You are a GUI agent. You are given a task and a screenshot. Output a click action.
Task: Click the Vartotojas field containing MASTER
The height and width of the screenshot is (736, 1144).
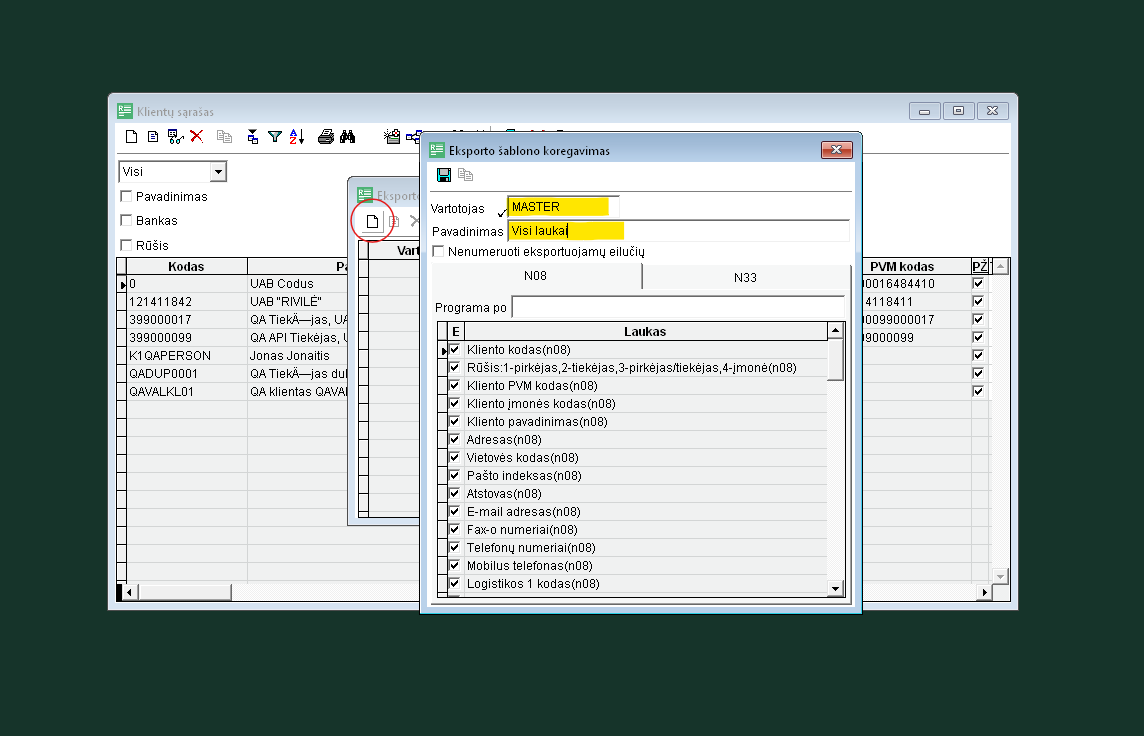pos(563,207)
